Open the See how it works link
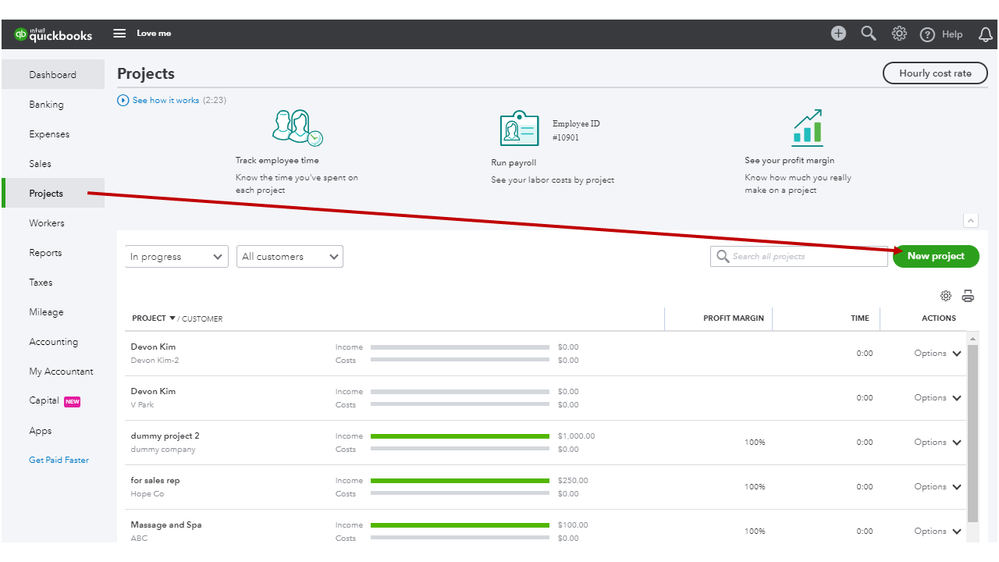999x562 pixels. coord(165,101)
